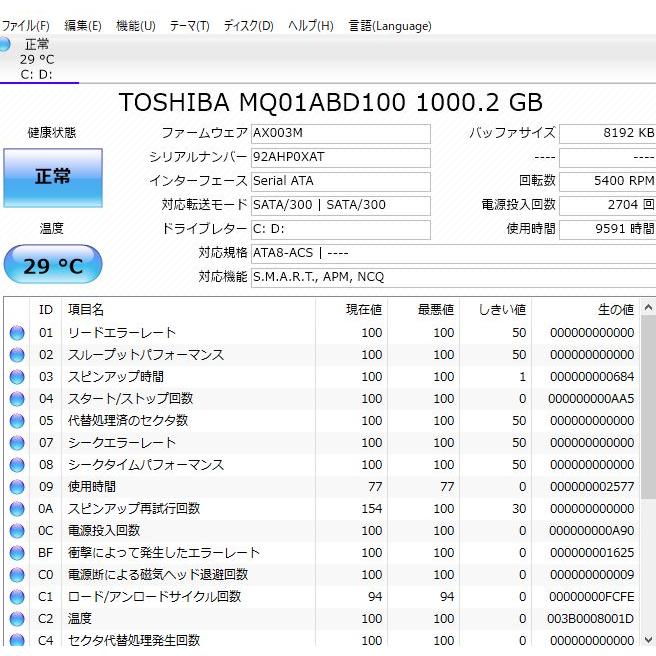
Task: Click status icon for row 07 シークエラーレート
Action: (17, 443)
